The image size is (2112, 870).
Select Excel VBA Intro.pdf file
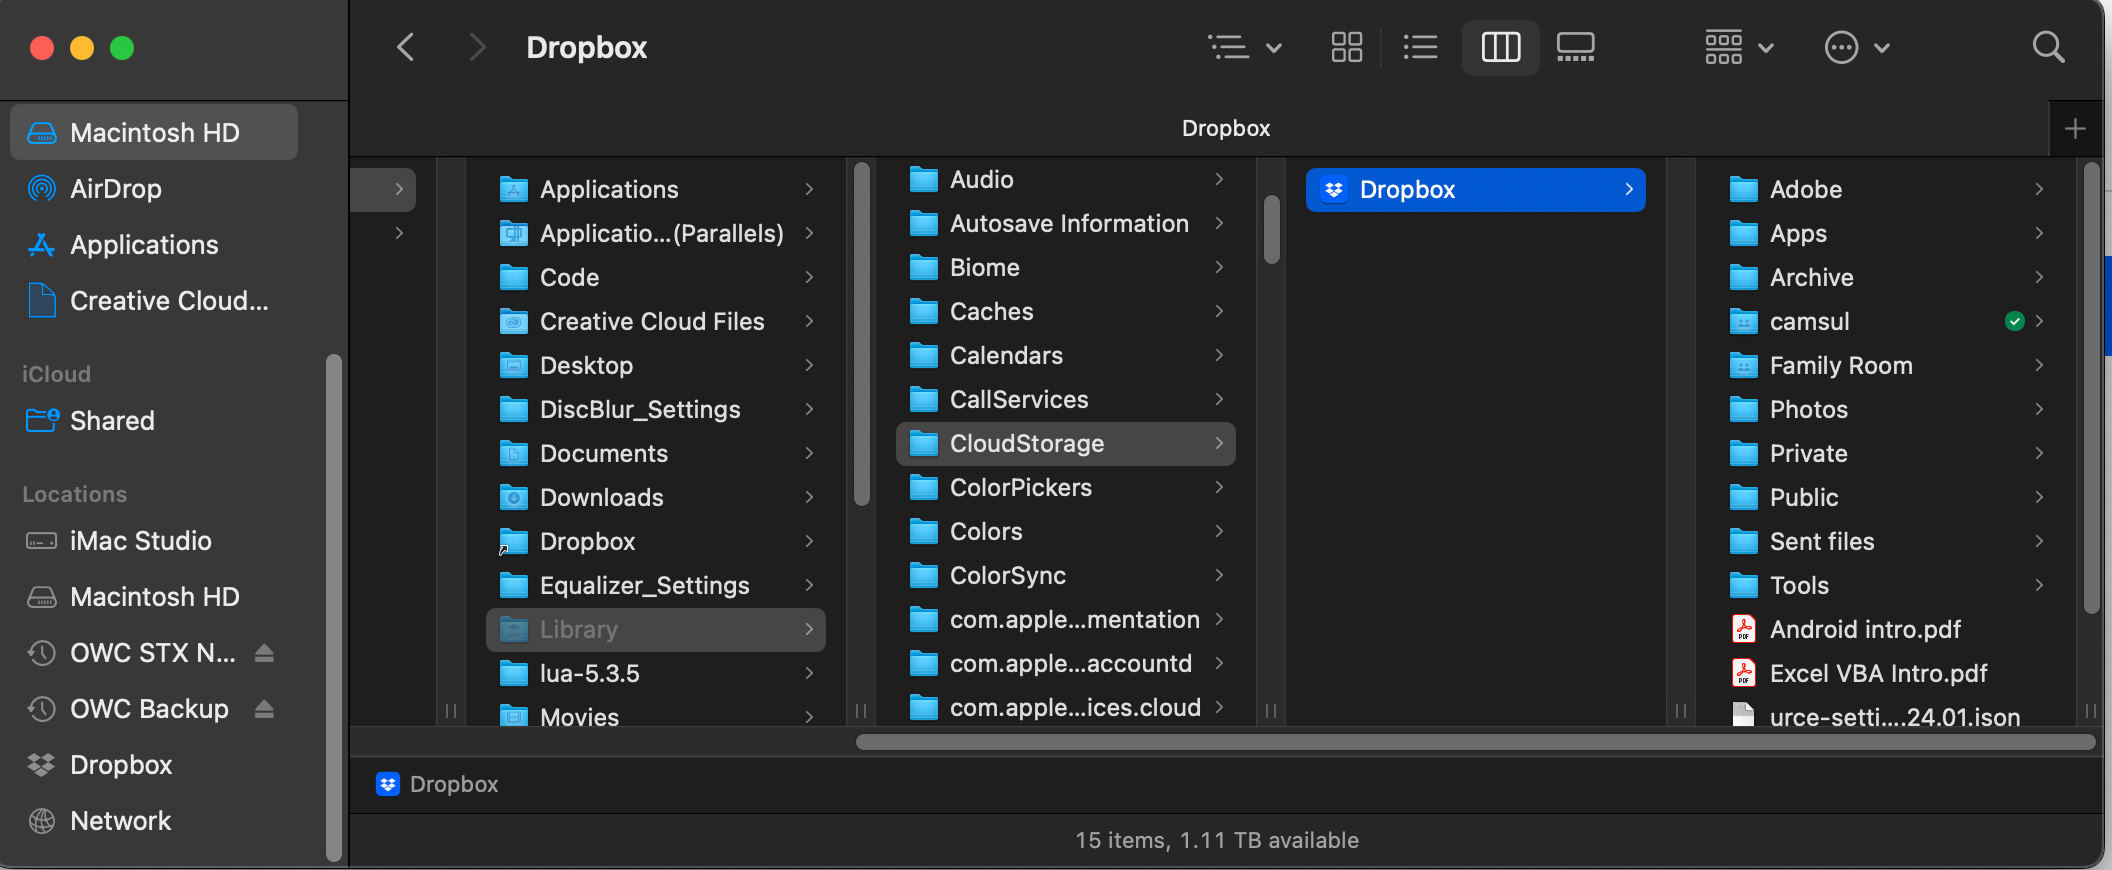(1886, 673)
